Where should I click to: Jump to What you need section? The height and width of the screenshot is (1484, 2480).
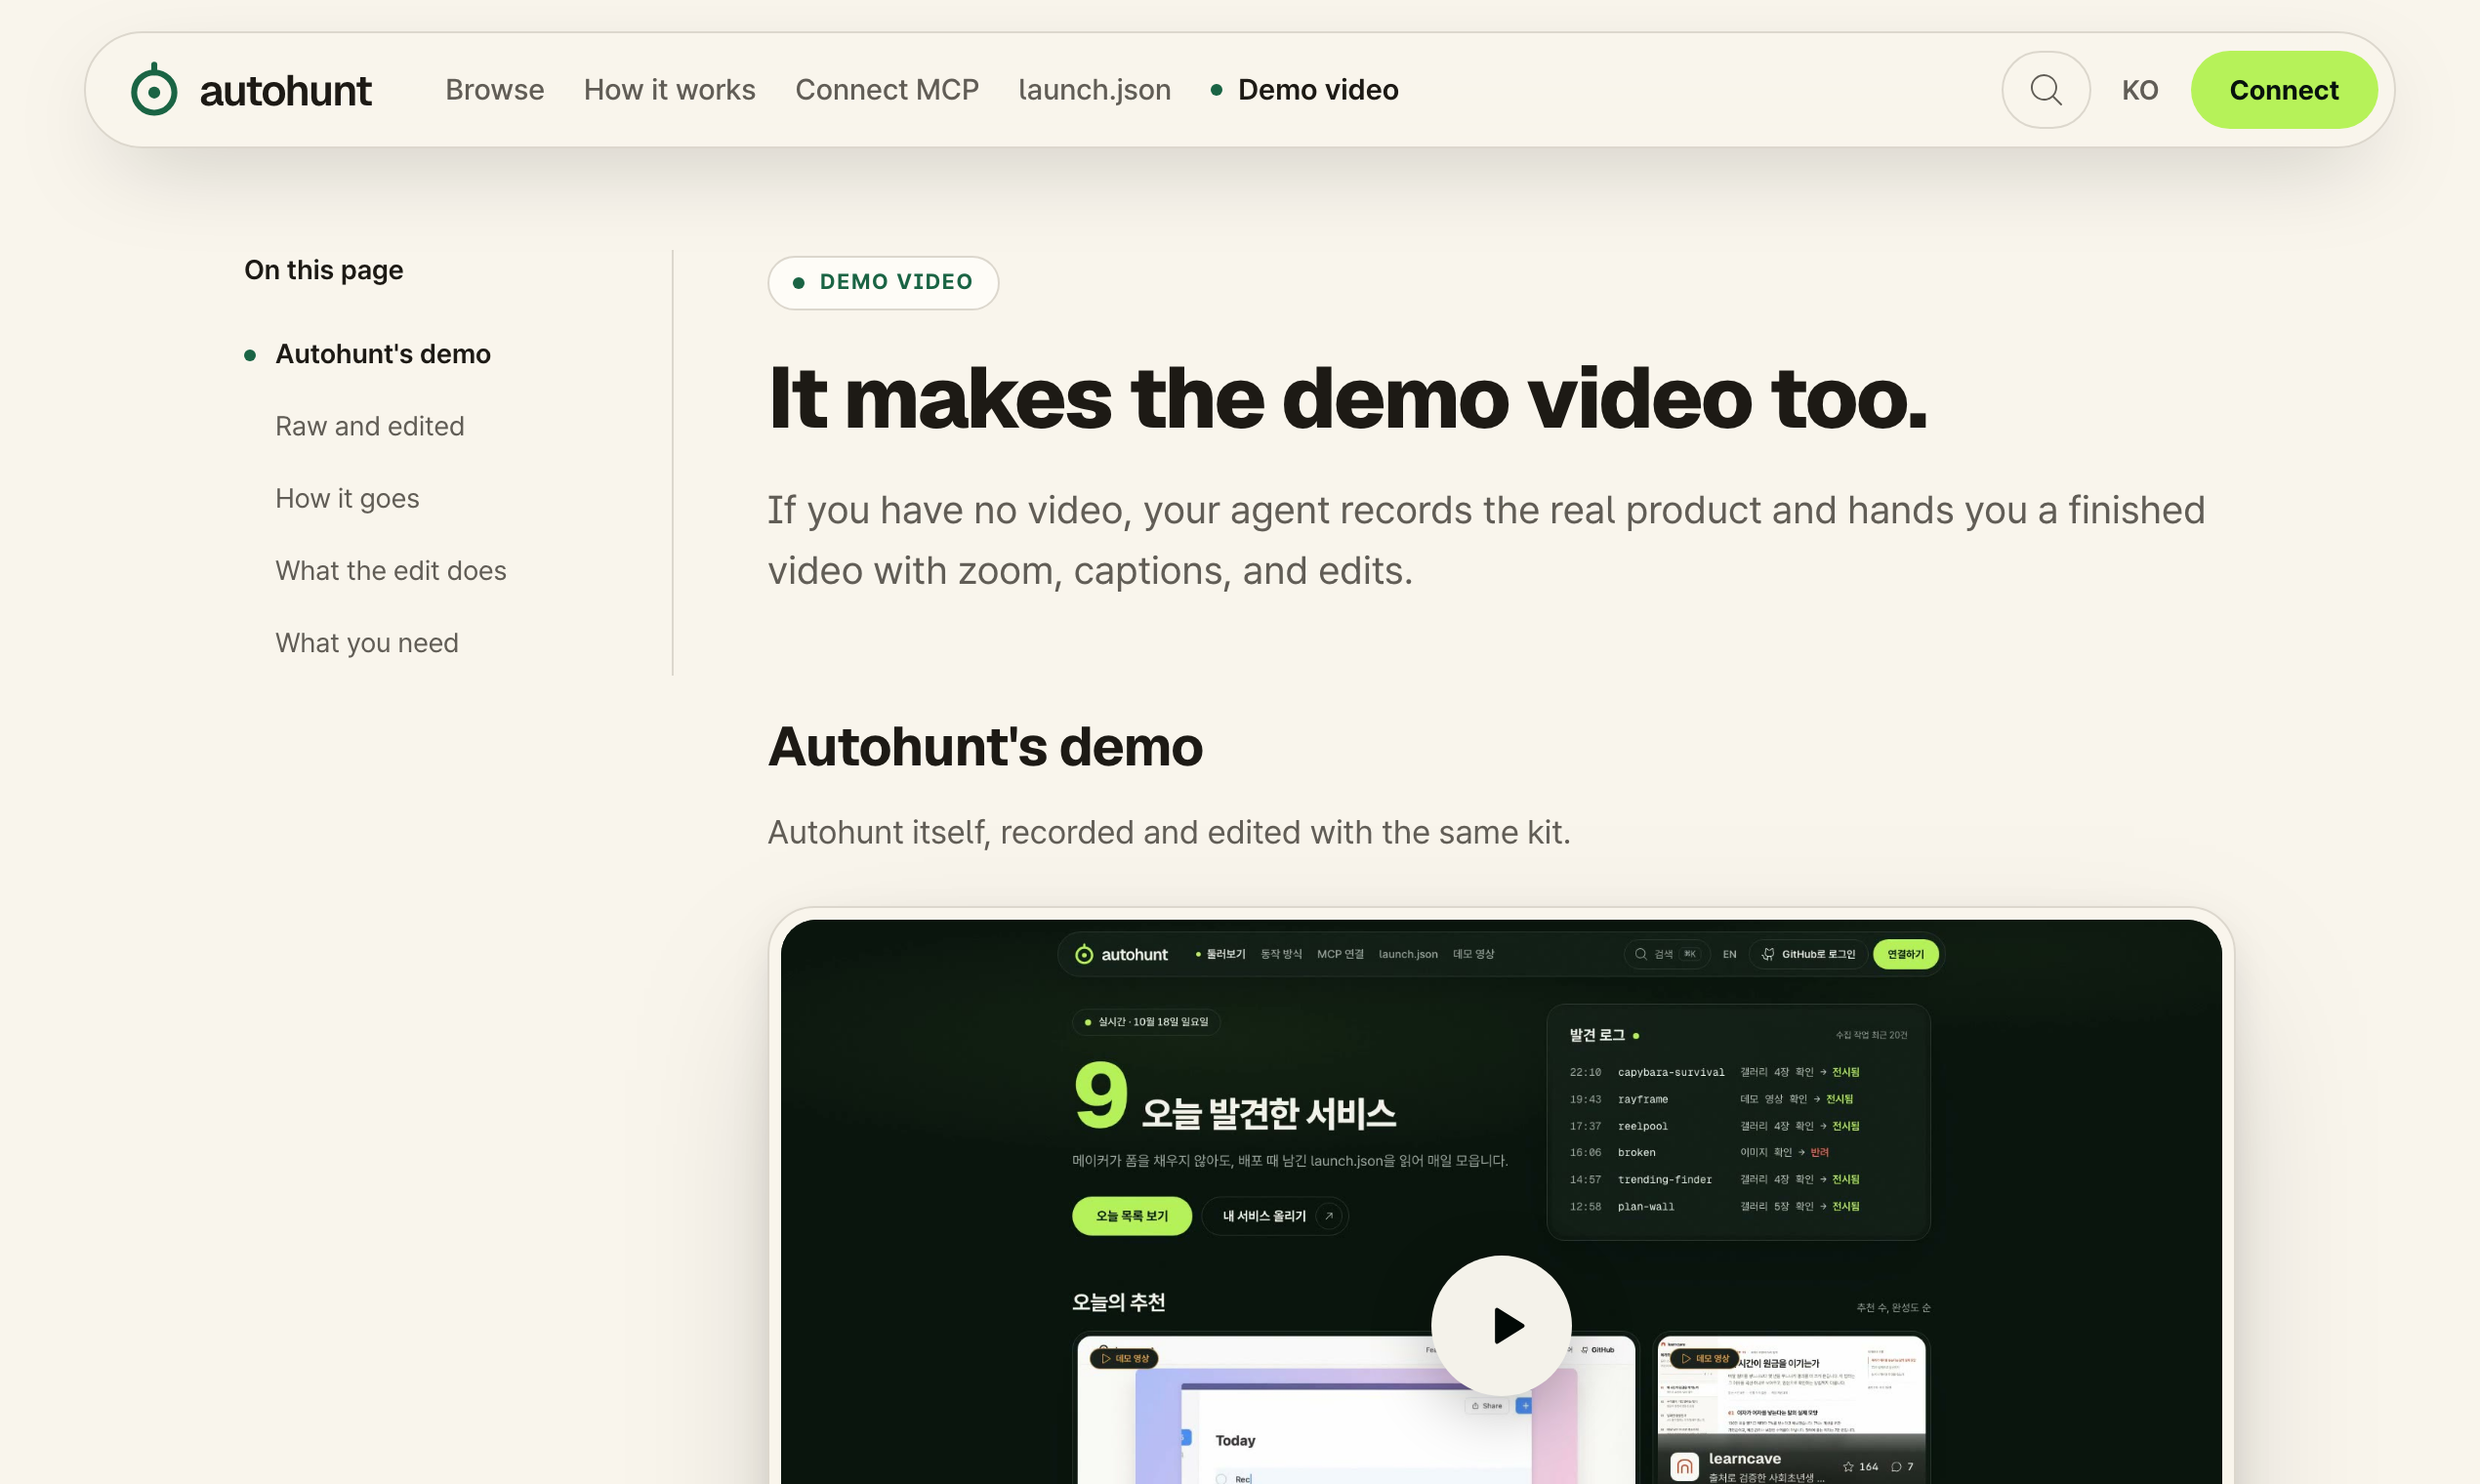click(366, 643)
